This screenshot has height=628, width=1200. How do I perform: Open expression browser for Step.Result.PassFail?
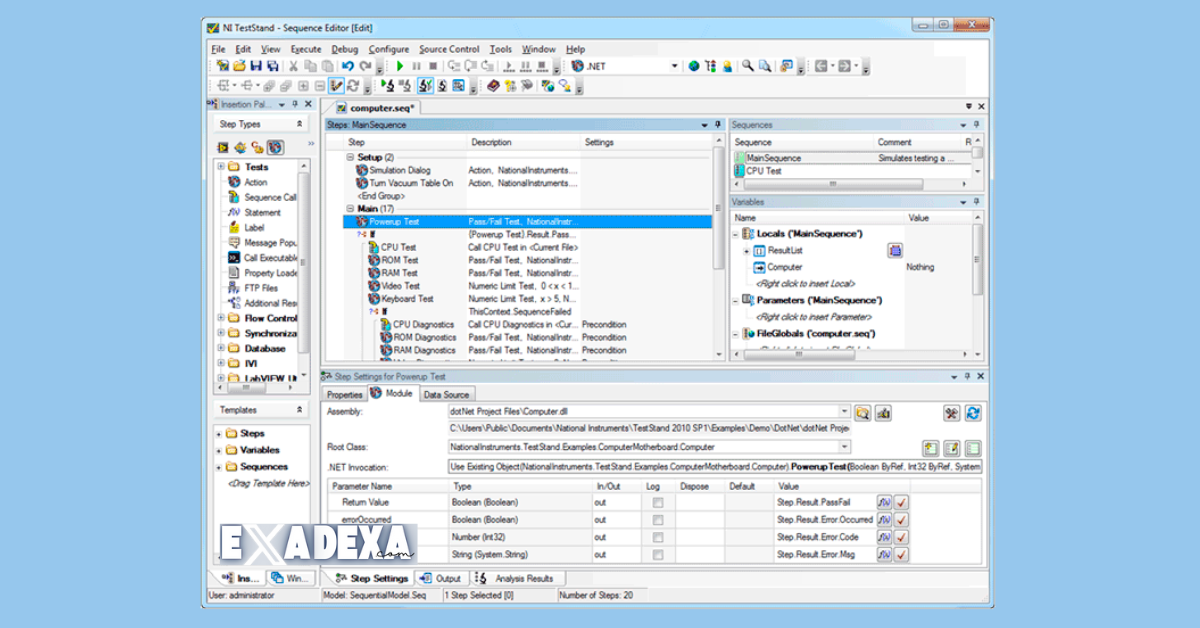[x=884, y=502]
